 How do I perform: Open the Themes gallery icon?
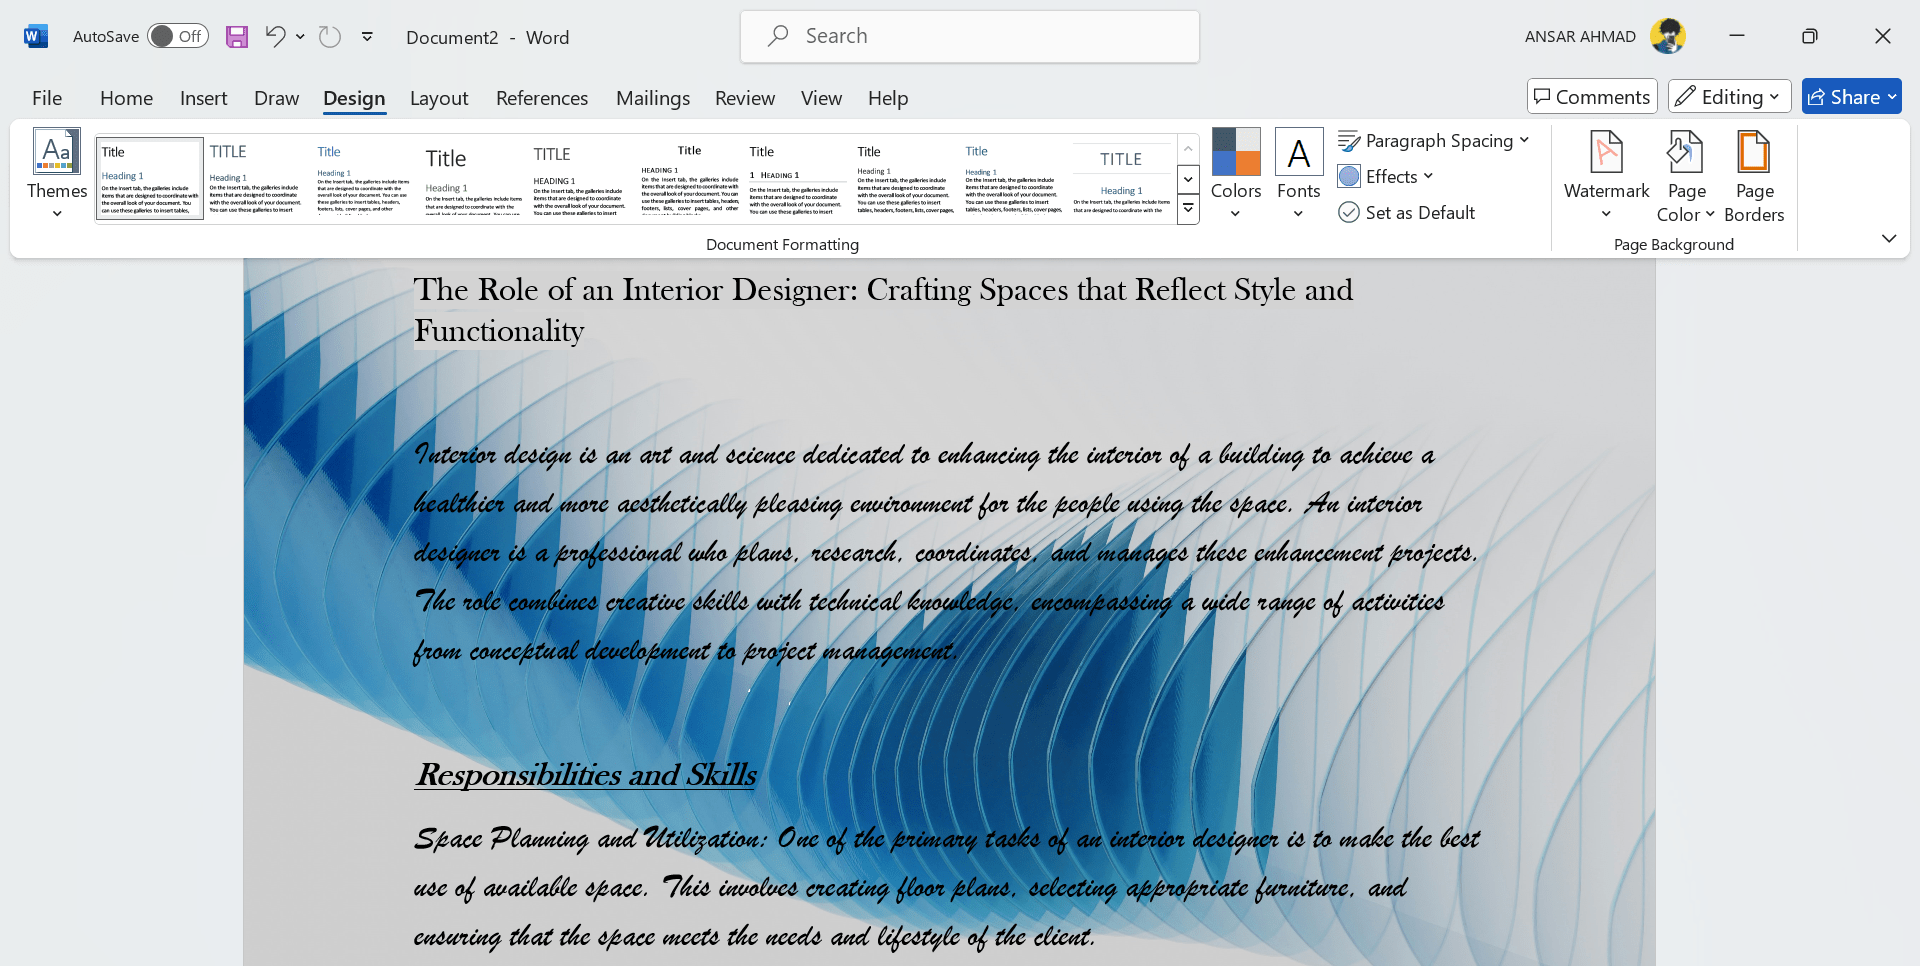[x=57, y=172]
